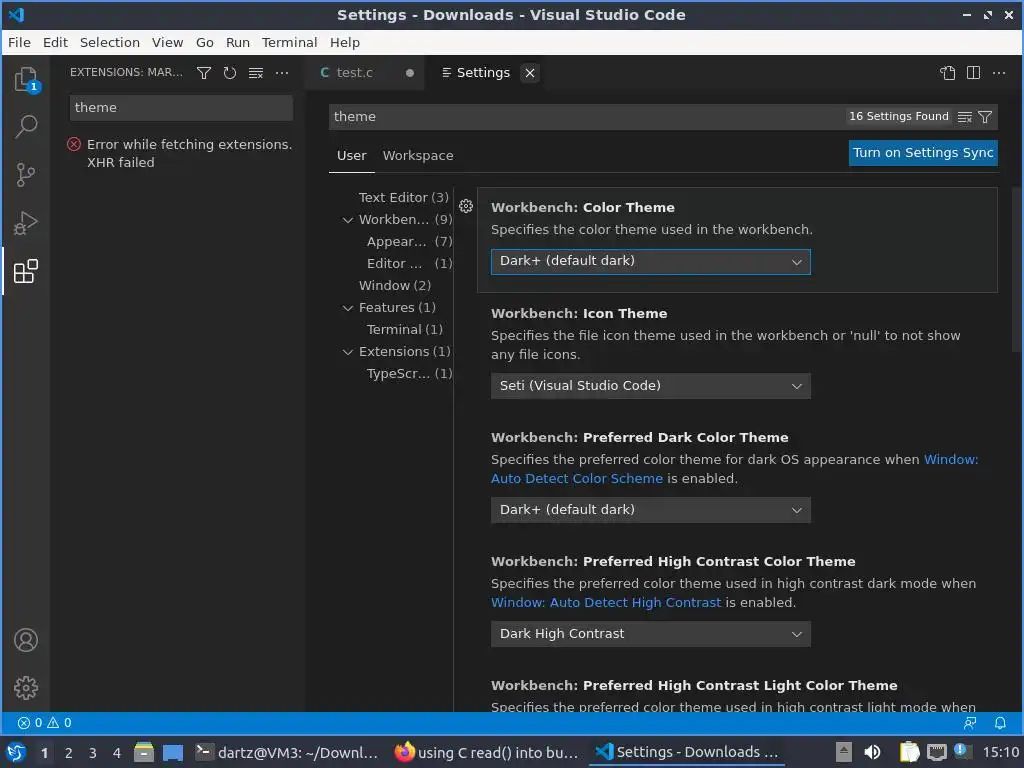The height and width of the screenshot is (768, 1024).
Task: Switch to workspace 2 in taskbar
Action: pyautogui.click(x=69, y=753)
